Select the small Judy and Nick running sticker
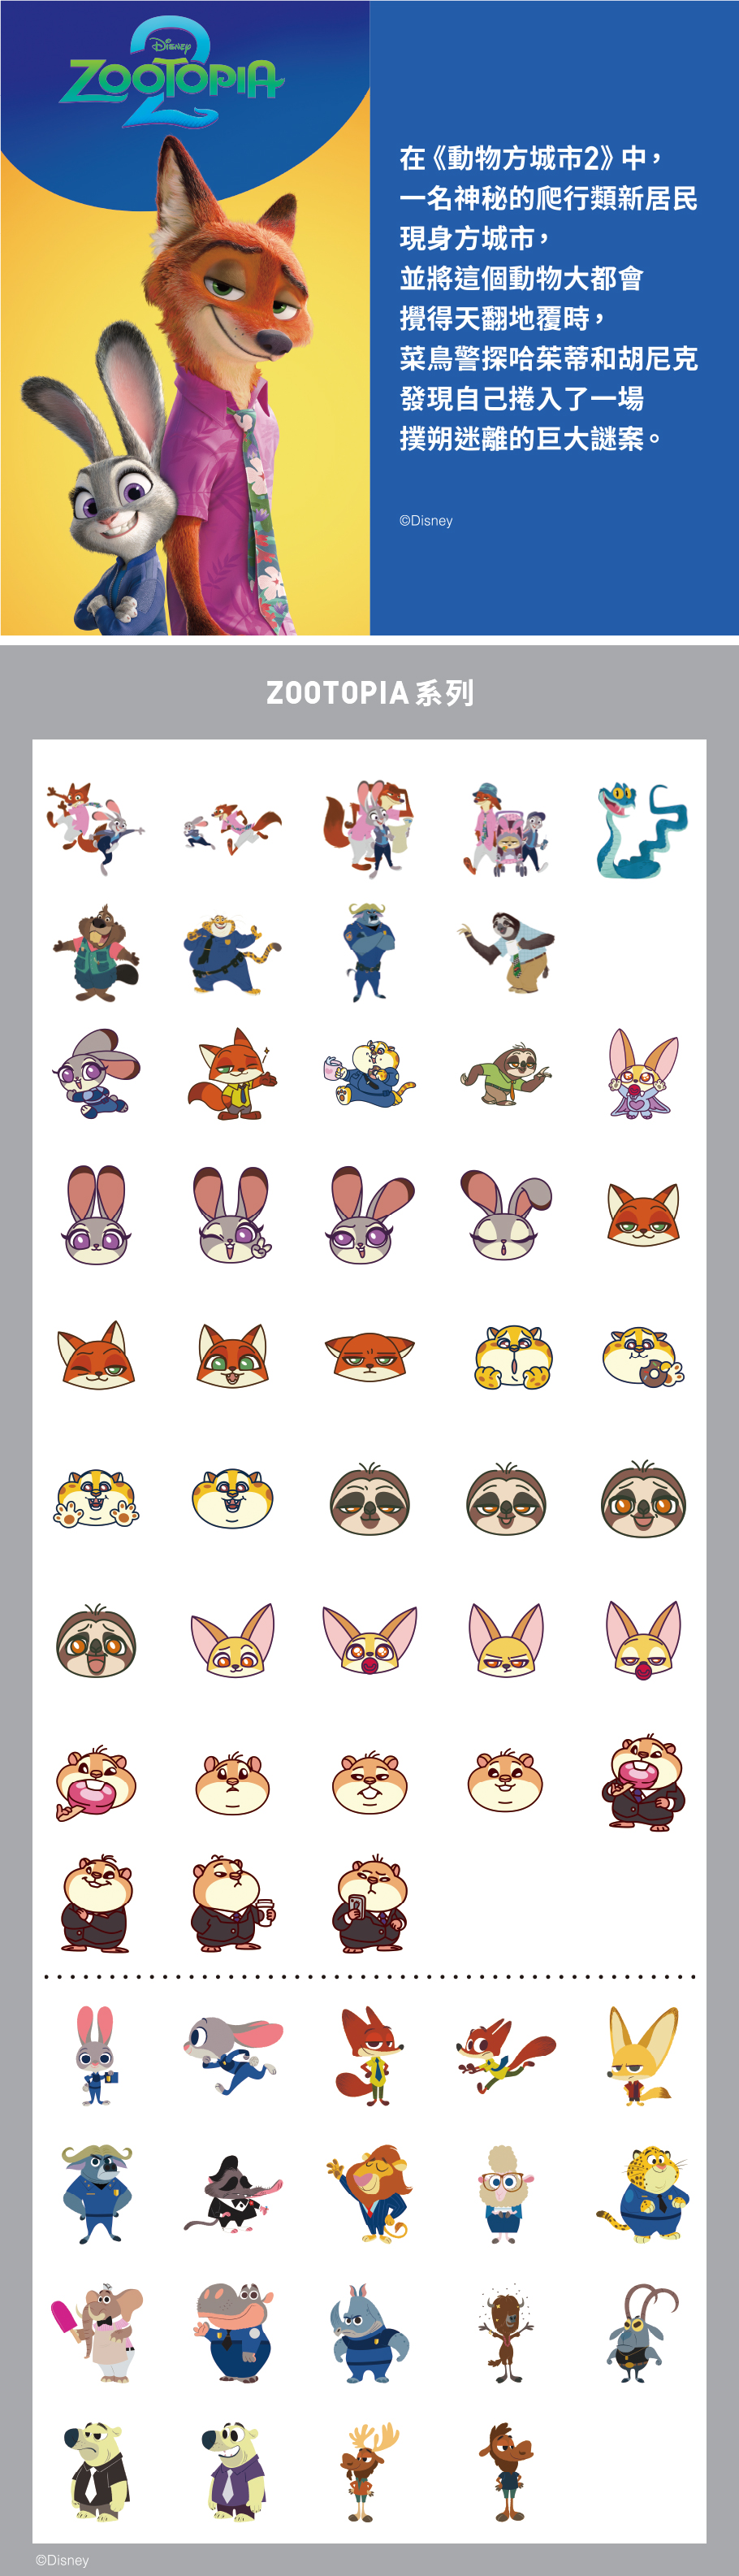 [x=232, y=830]
